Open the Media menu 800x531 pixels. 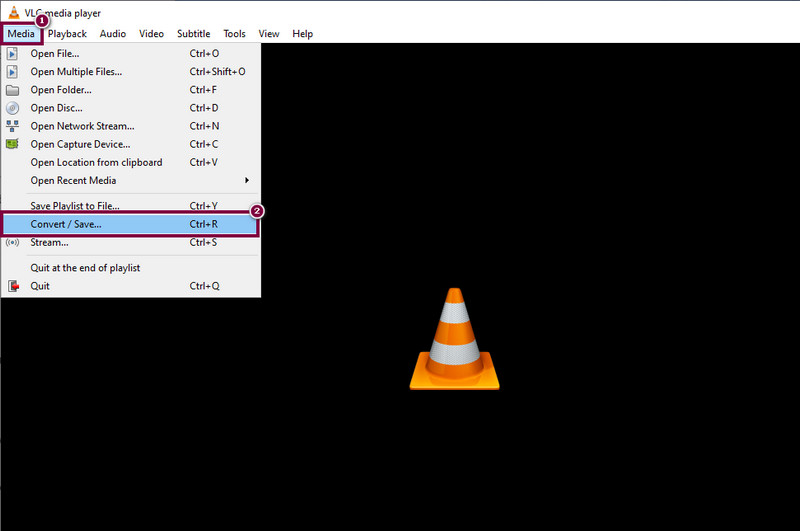click(x=21, y=34)
